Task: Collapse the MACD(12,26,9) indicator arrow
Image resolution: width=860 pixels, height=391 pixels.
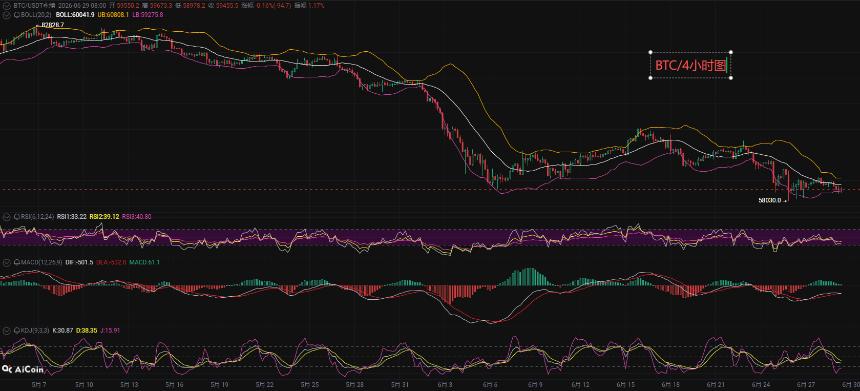Action: click(7, 262)
